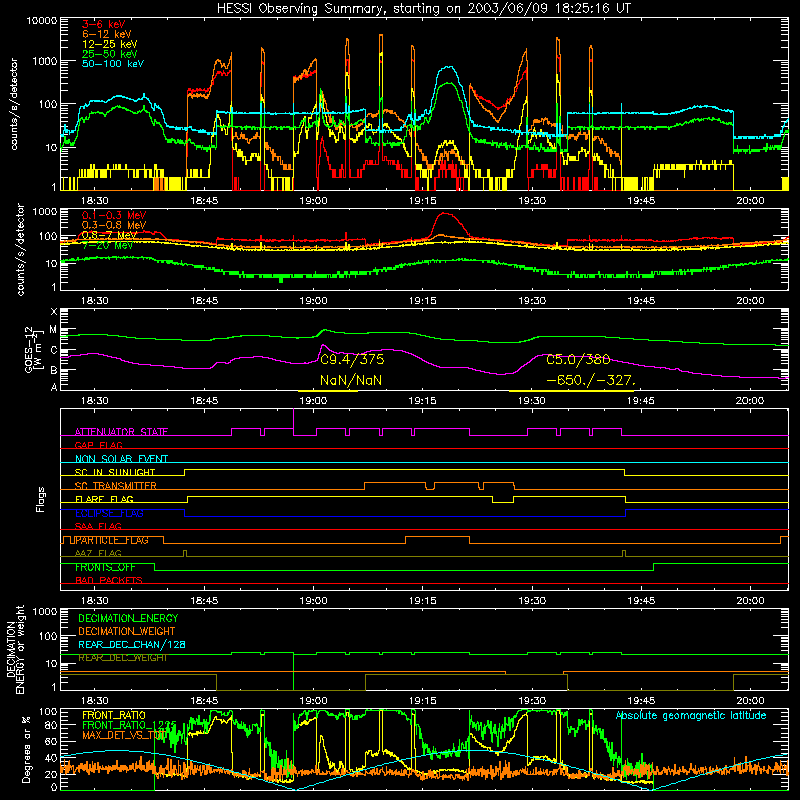Click the B class tick on GOES axis
This screenshot has height=800, width=800.
click(x=54, y=370)
